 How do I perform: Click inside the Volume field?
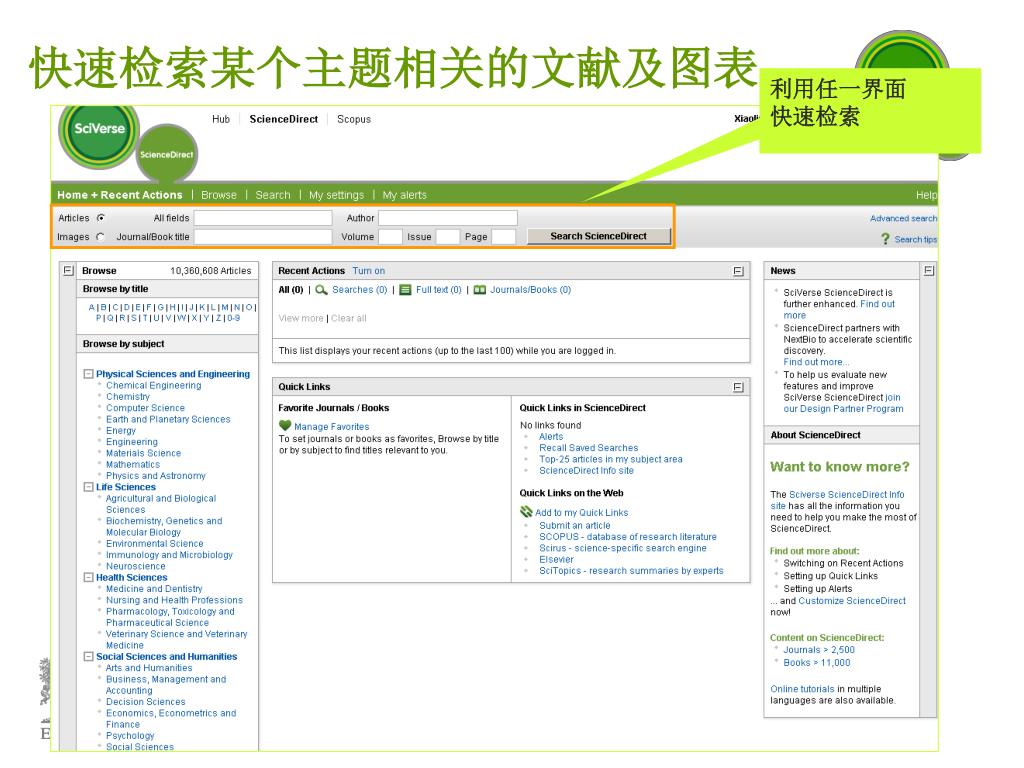click(x=391, y=236)
